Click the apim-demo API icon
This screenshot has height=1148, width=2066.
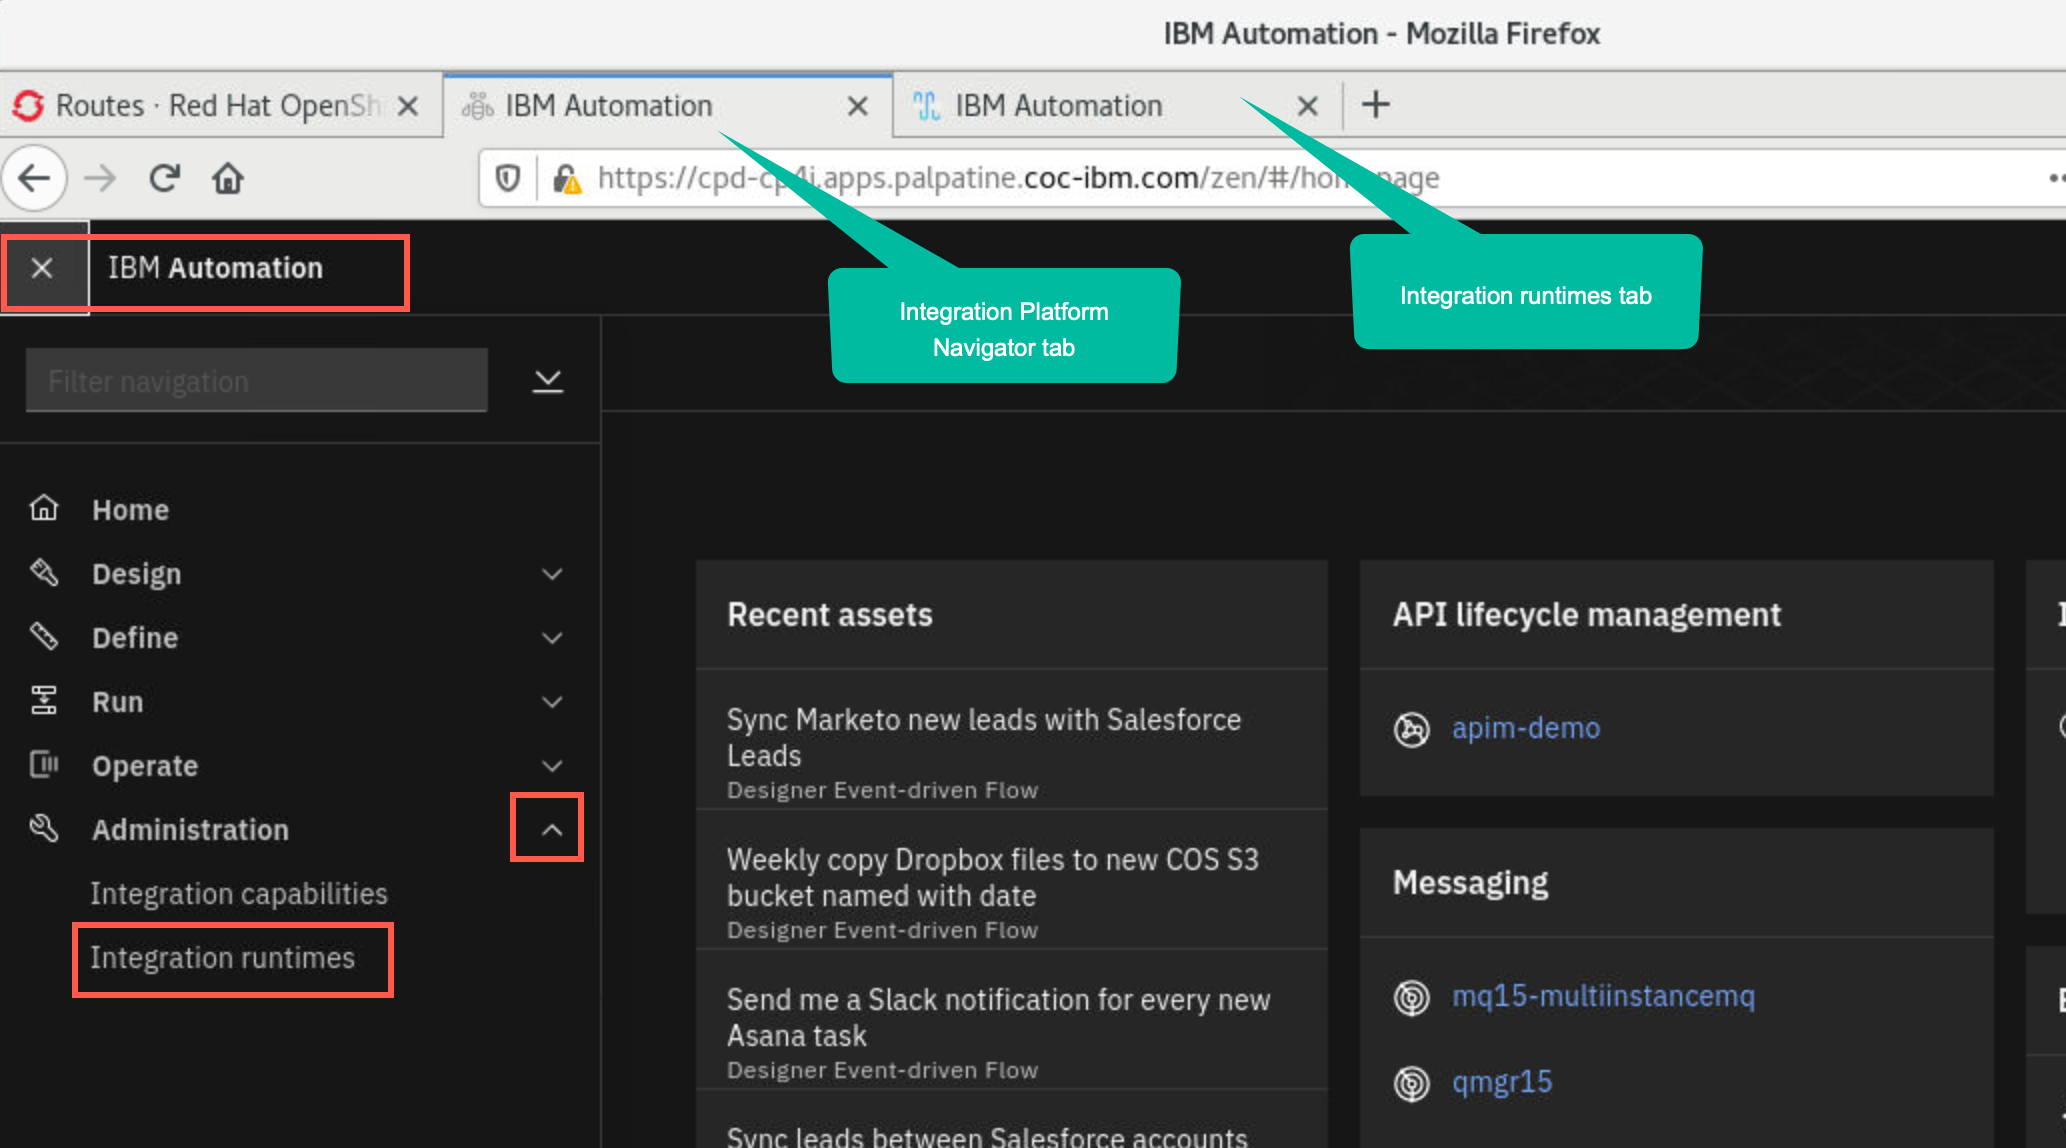tap(1412, 729)
